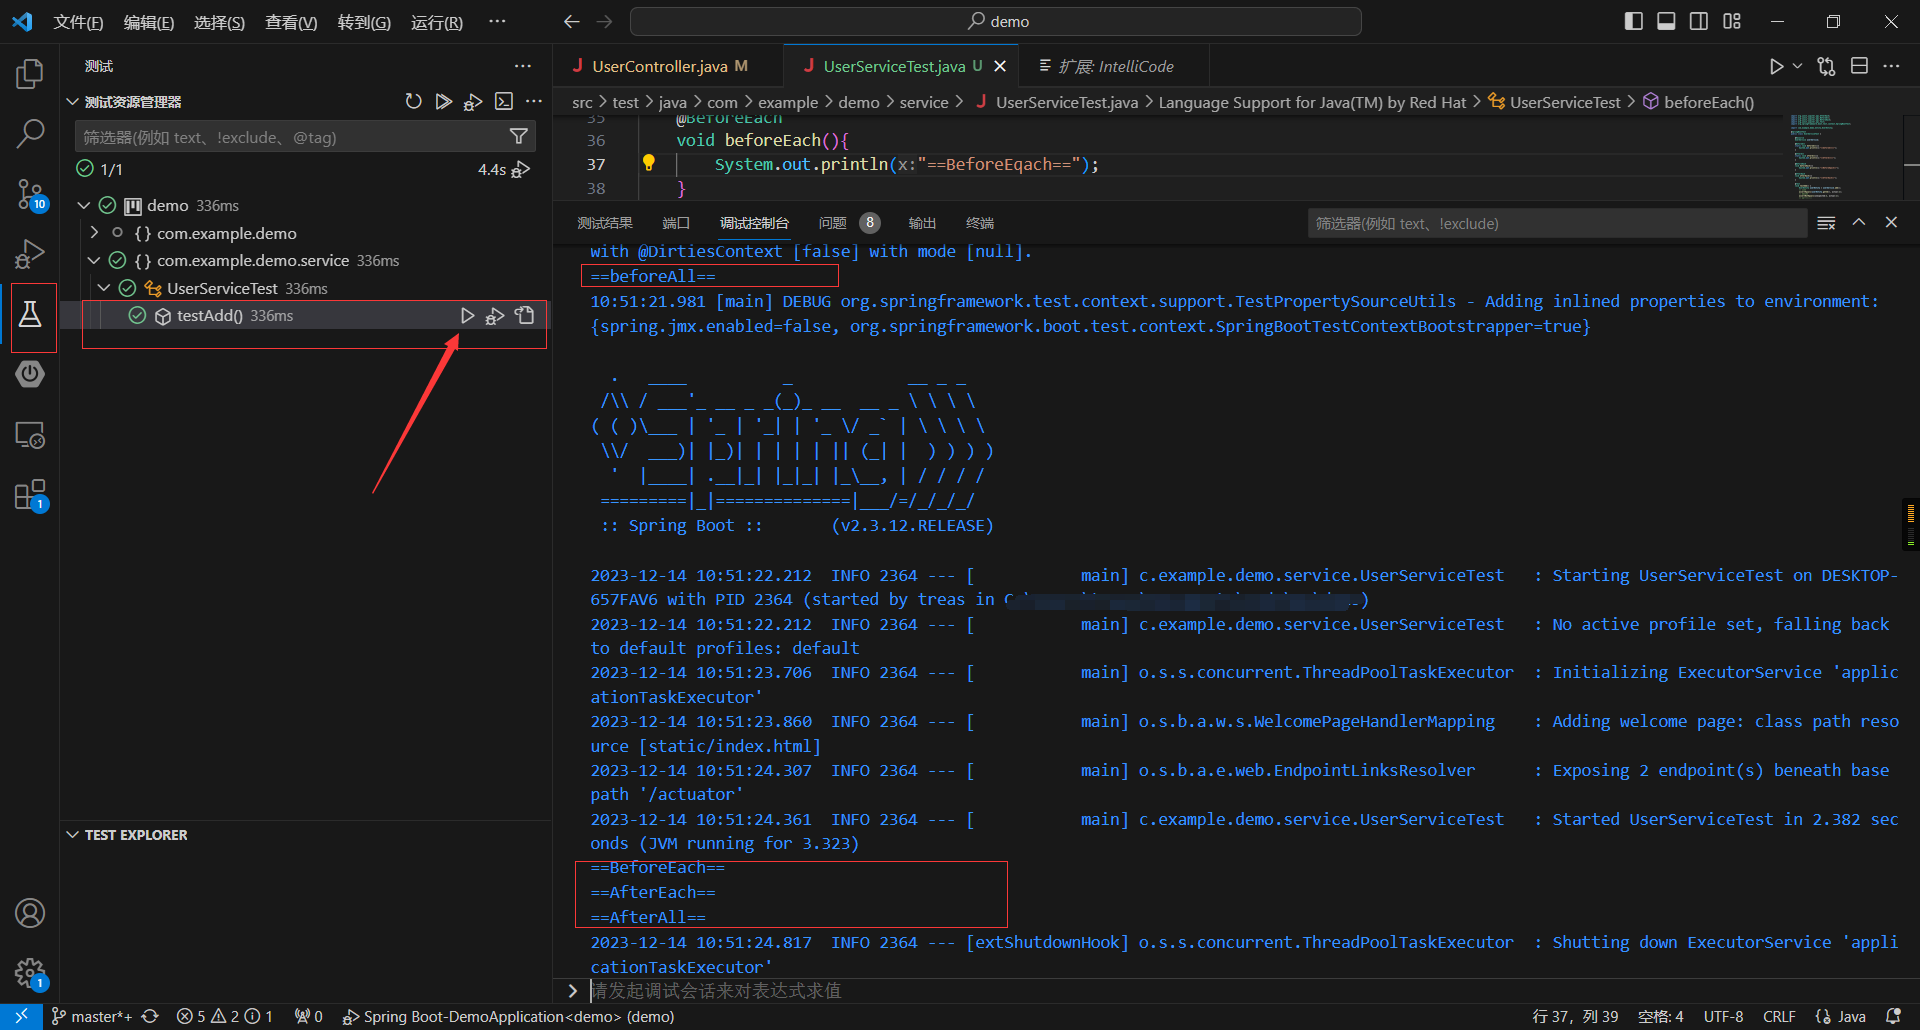Open the Source Control view with 10 changes
This screenshot has width=1920, height=1030.
click(30, 194)
